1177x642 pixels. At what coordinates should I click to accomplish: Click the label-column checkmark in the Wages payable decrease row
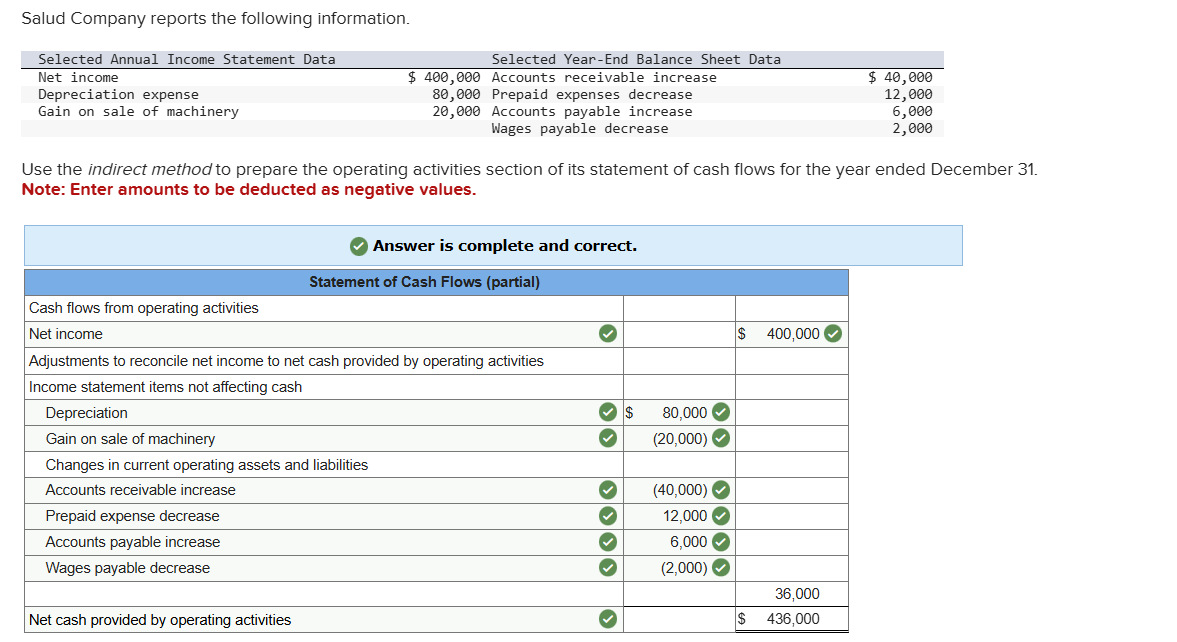pyautogui.click(x=608, y=568)
